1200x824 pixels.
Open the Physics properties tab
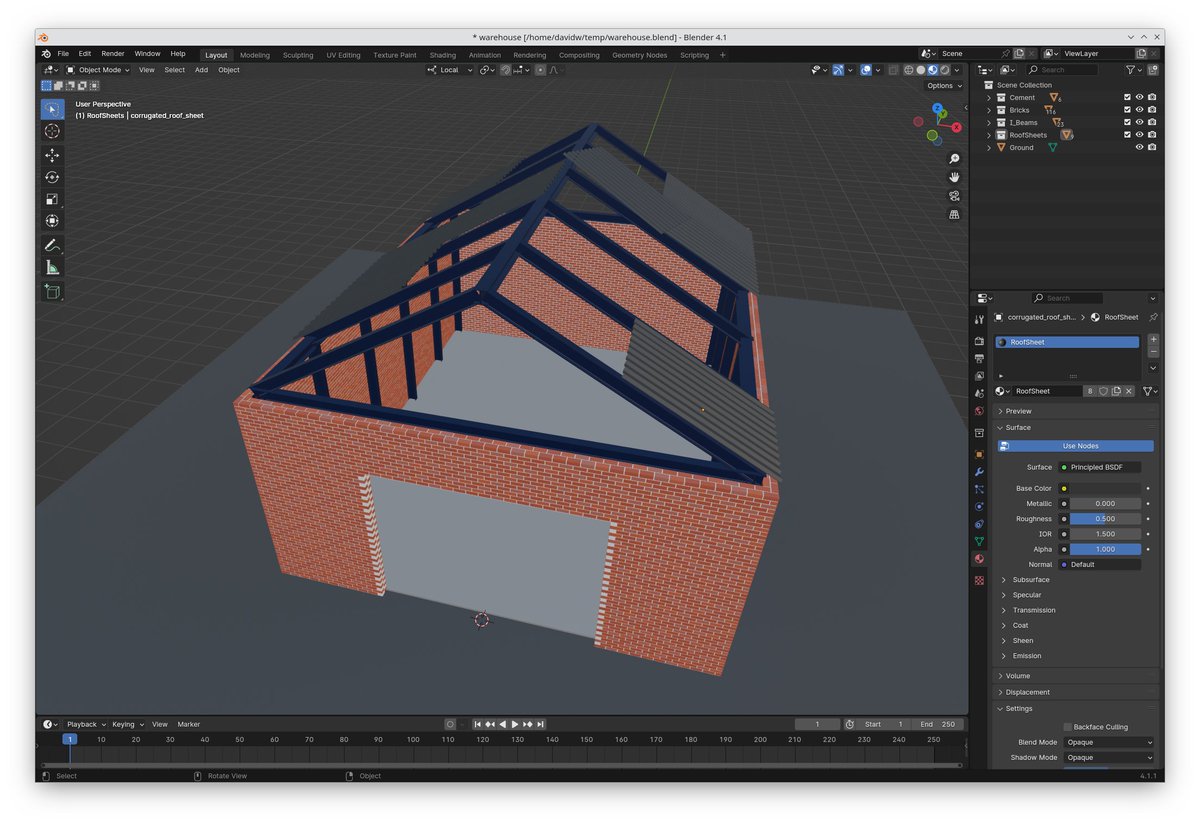(x=979, y=506)
